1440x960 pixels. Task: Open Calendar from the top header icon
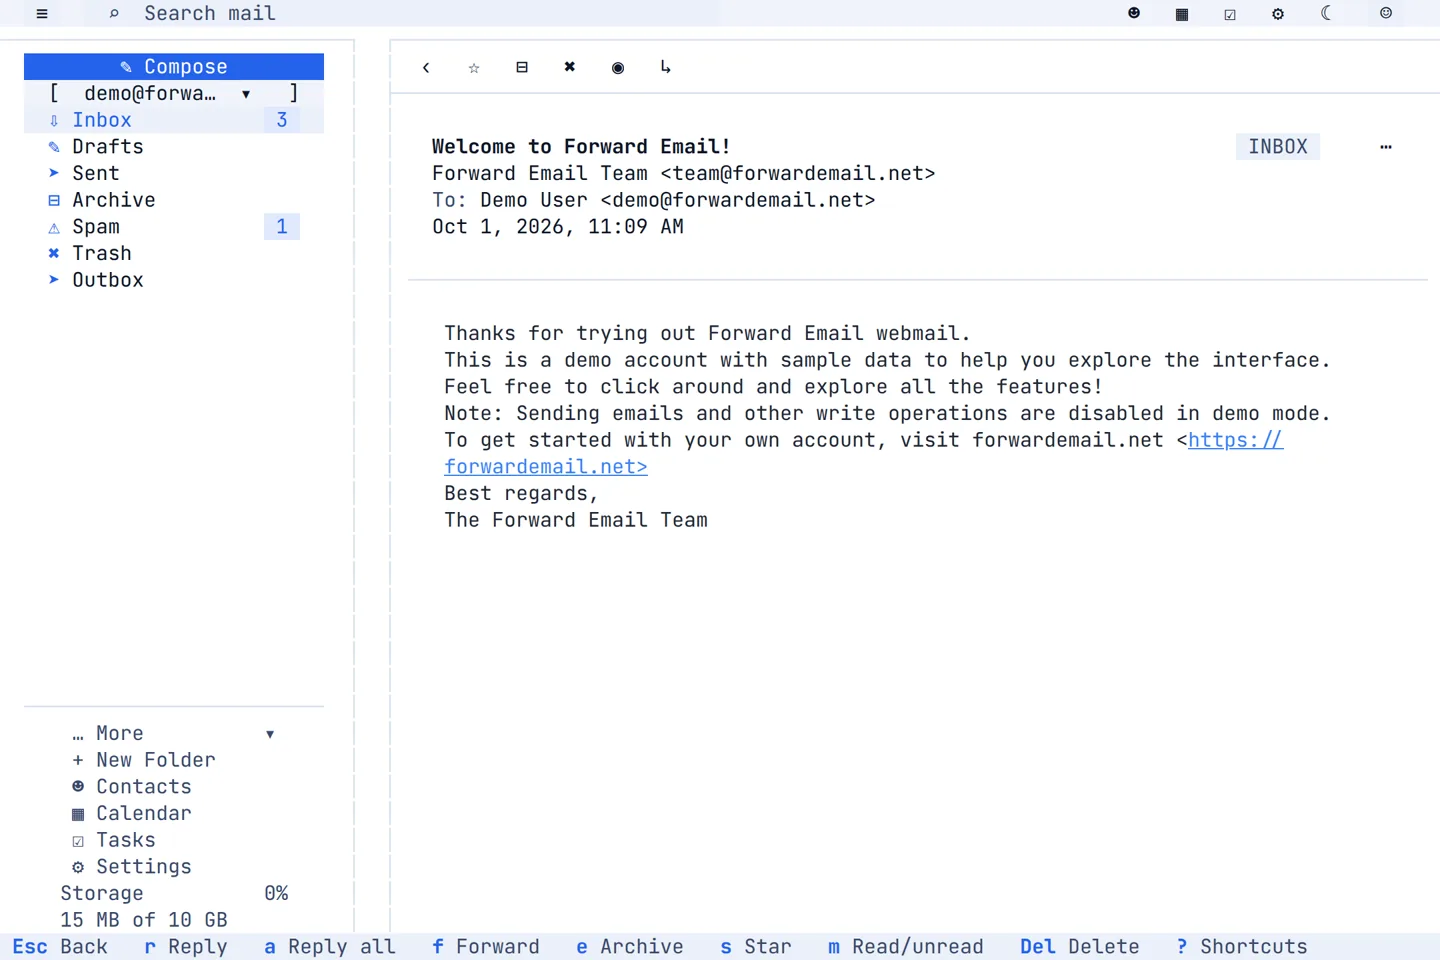point(1182,14)
